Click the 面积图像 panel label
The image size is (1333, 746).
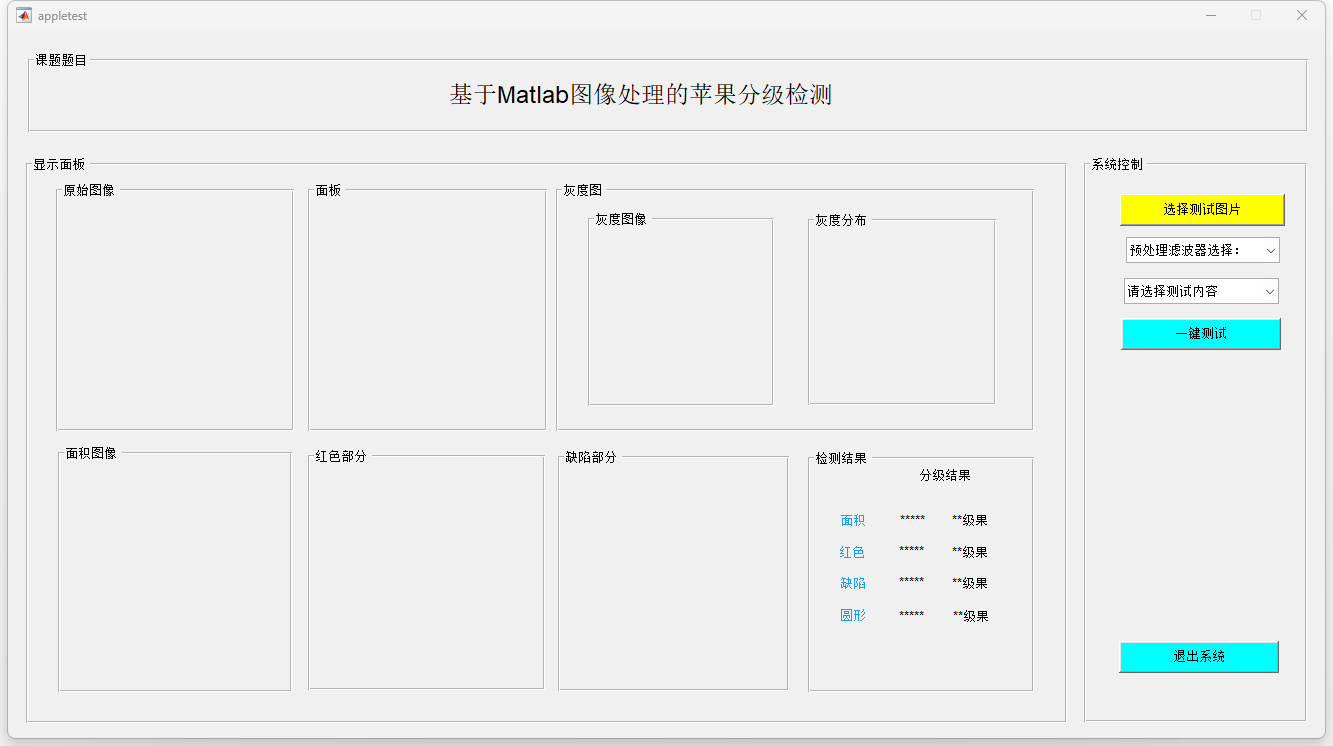click(x=91, y=453)
